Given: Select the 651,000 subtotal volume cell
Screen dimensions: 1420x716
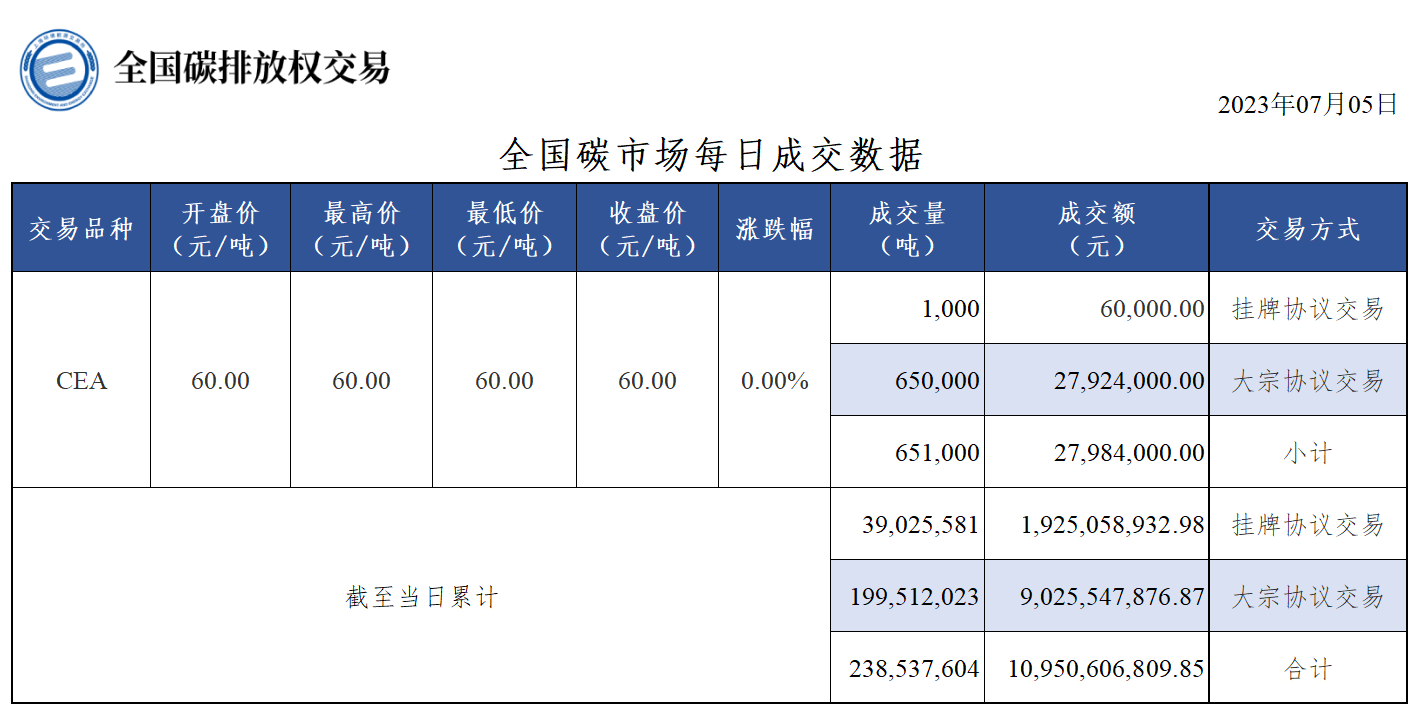Looking at the screenshot, I should click(x=908, y=453).
